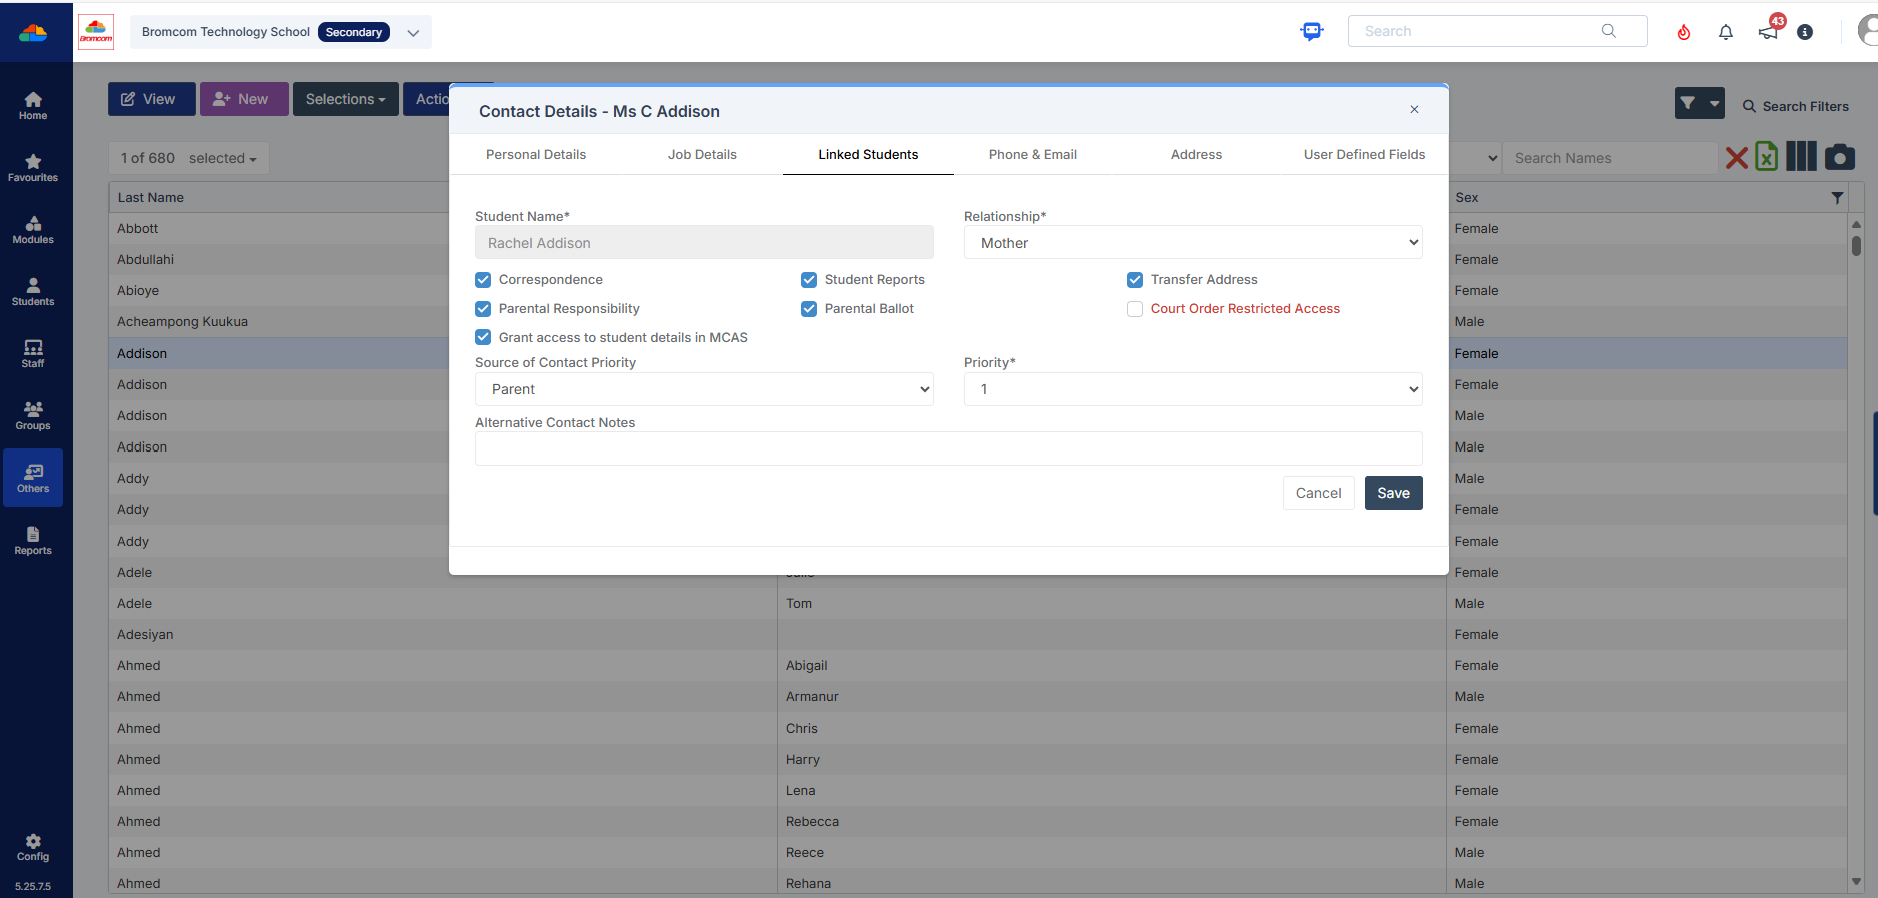Enable Court Order Restricted Access checkbox
Image resolution: width=1878 pixels, height=898 pixels.
(x=1135, y=309)
